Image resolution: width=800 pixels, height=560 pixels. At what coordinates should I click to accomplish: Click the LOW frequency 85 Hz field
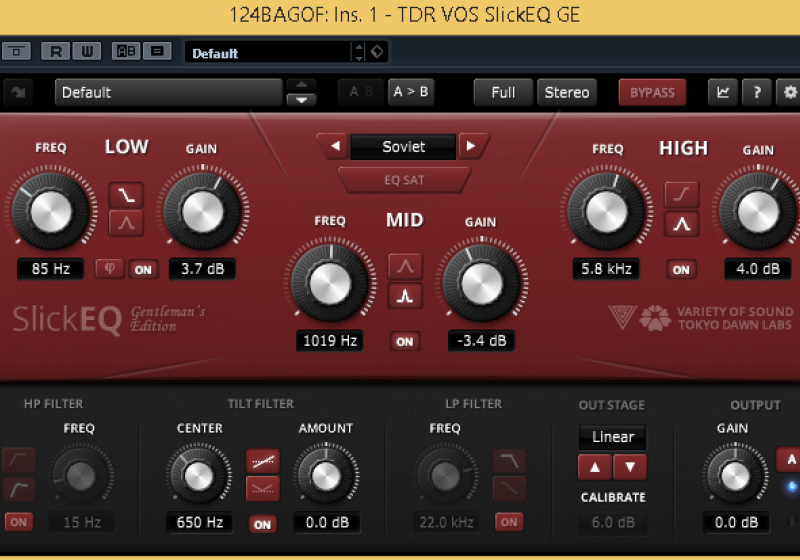click(x=51, y=269)
